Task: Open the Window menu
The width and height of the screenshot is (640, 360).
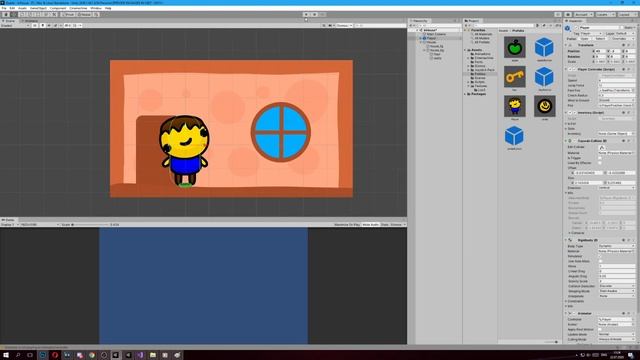Action: pyautogui.click(x=96, y=8)
